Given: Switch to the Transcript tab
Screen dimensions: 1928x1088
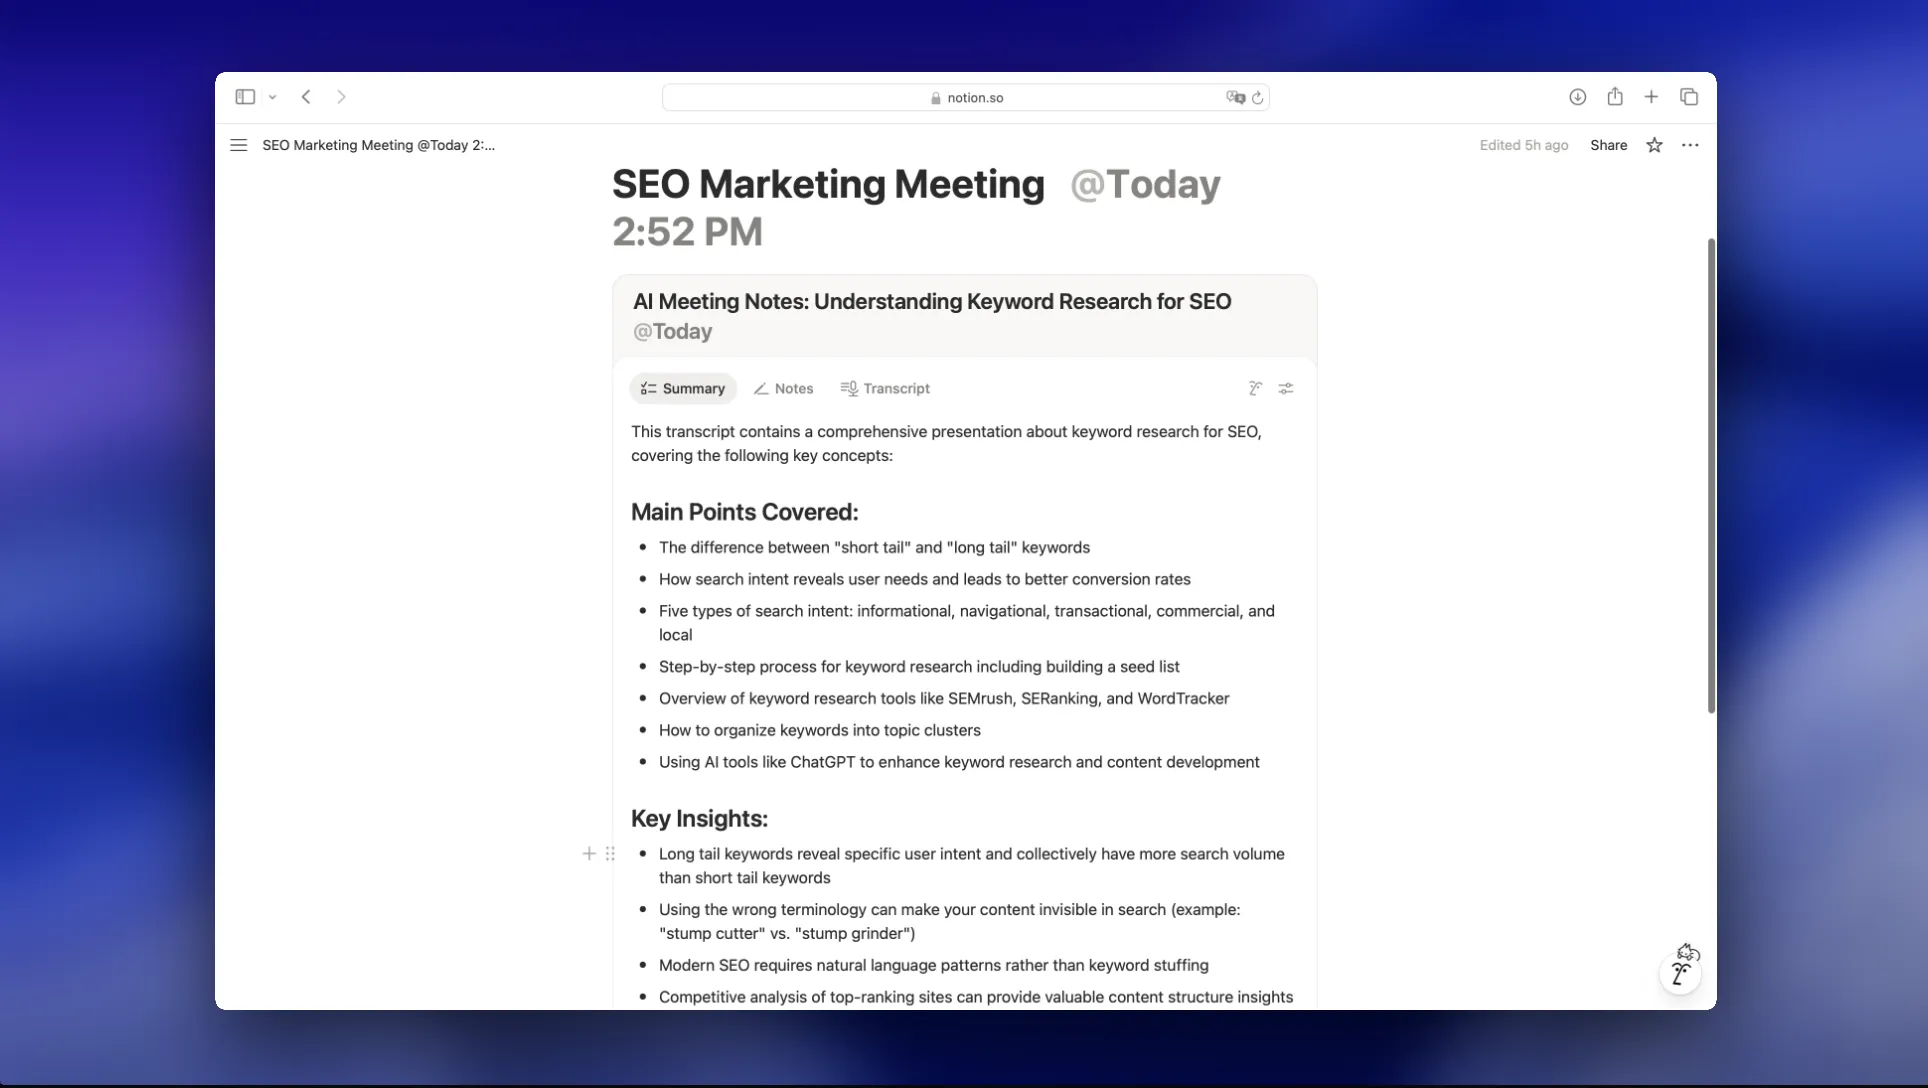Looking at the screenshot, I should point(885,388).
